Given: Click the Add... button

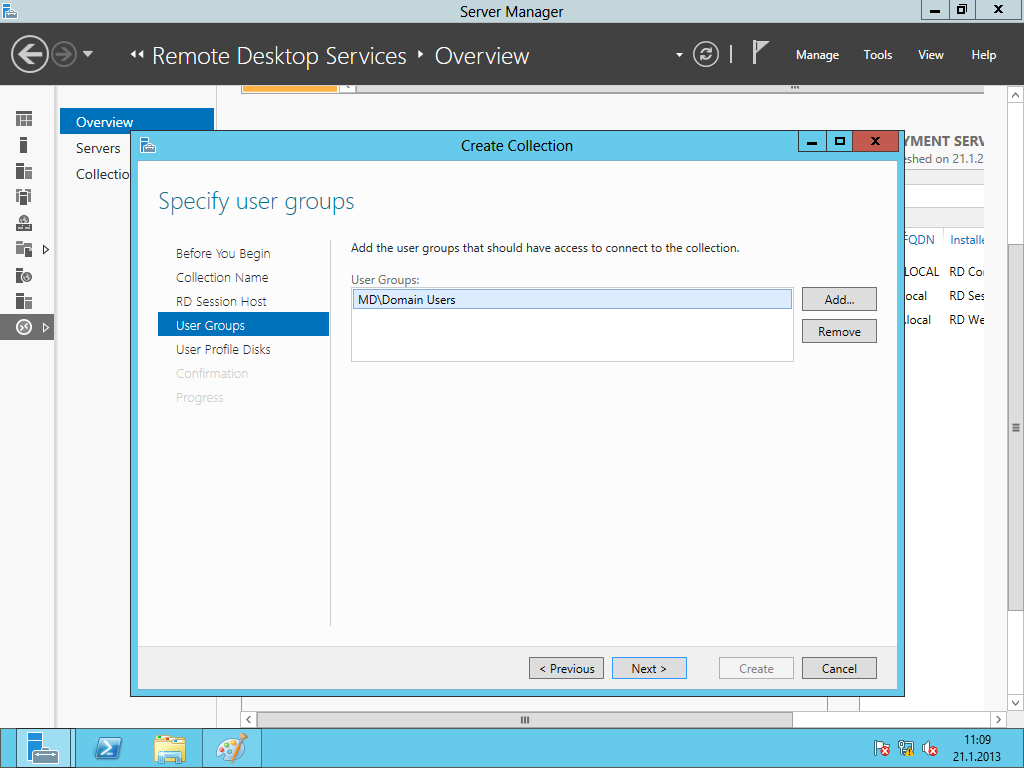Looking at the screenshot, I should pos(839,299).
